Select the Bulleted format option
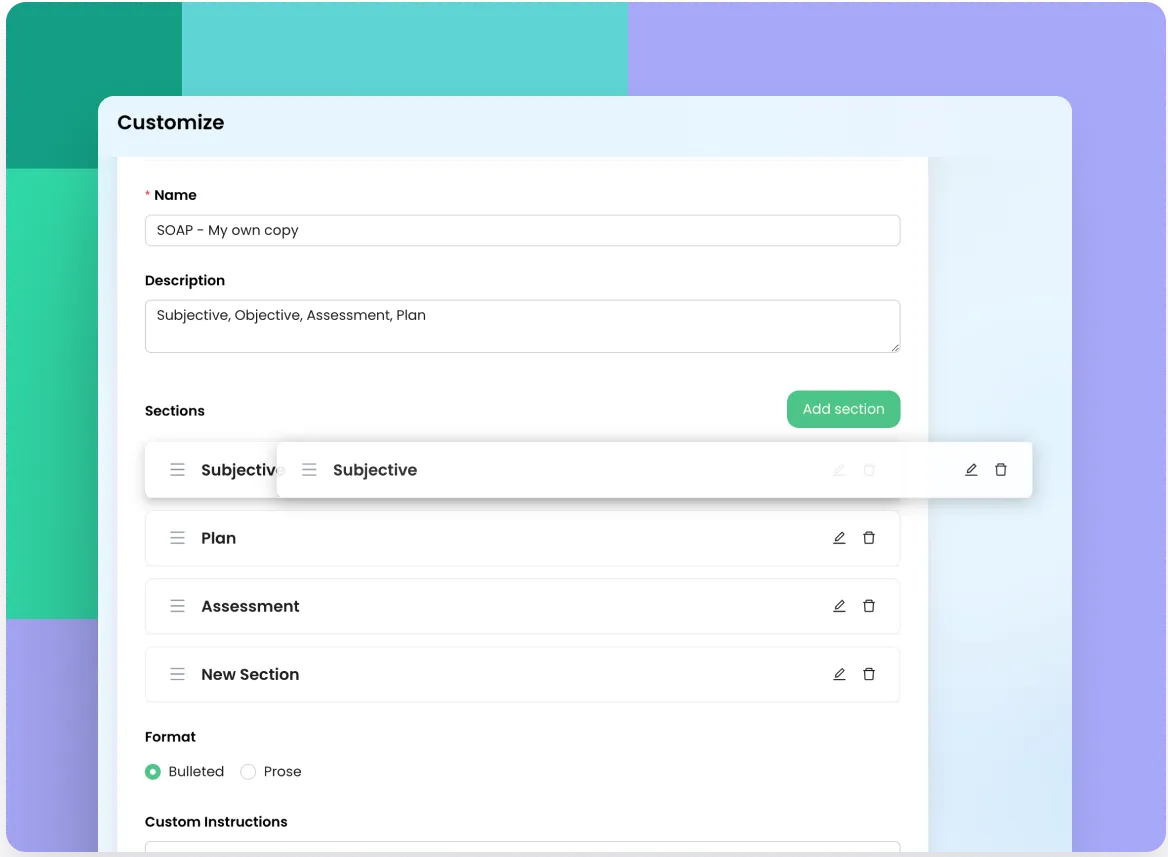This screenshot has height=857, width=1168. pos(153,772)
